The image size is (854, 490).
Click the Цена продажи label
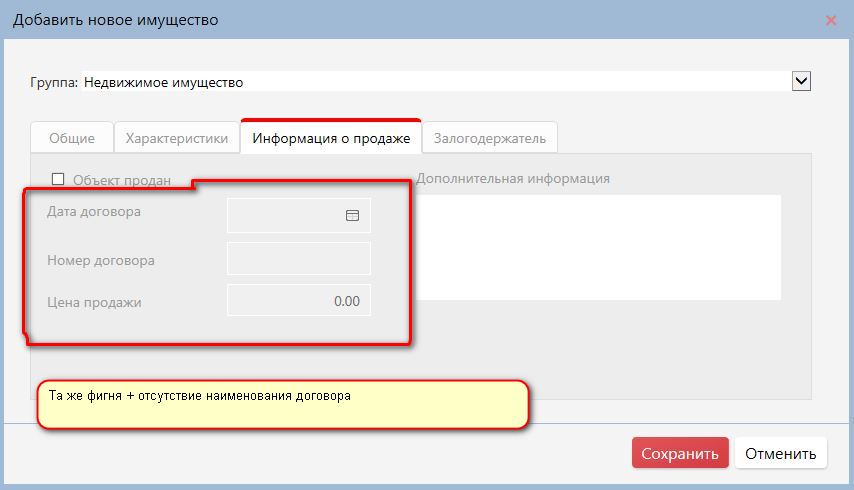[x=94, y=302]
